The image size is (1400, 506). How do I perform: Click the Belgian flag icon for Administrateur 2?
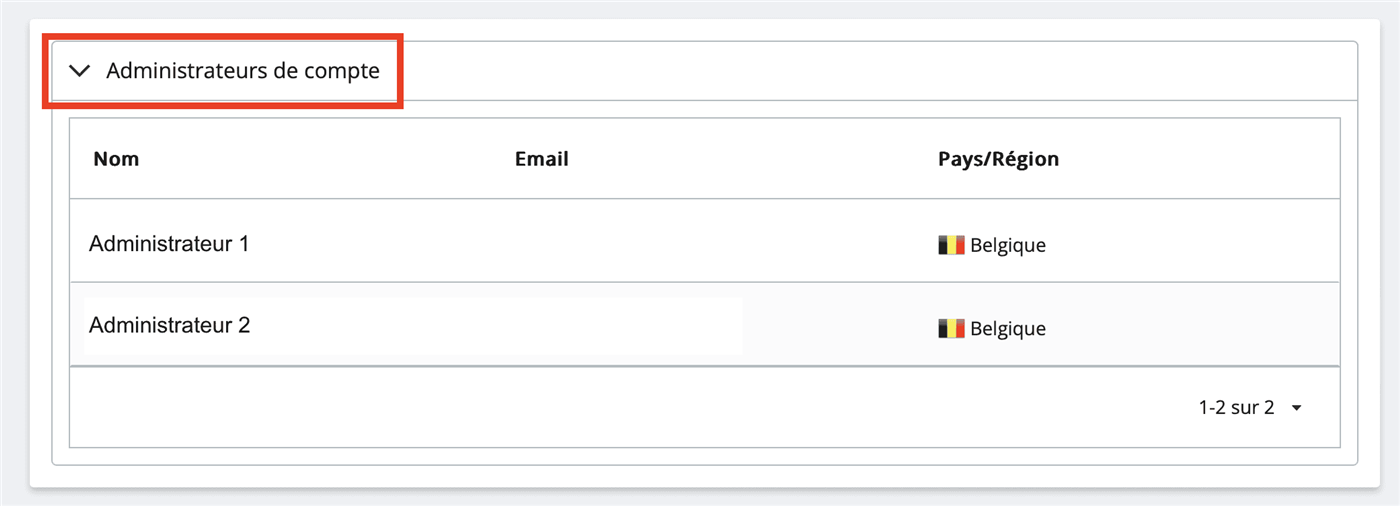click(x=951, y=328)
